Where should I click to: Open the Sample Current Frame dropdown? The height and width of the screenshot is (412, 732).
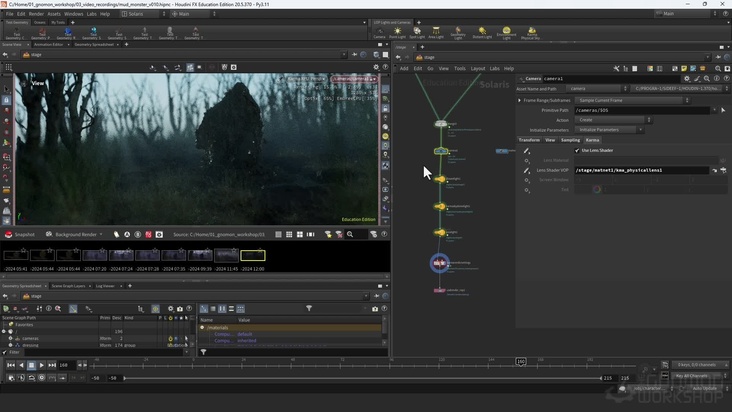point(632,100)
